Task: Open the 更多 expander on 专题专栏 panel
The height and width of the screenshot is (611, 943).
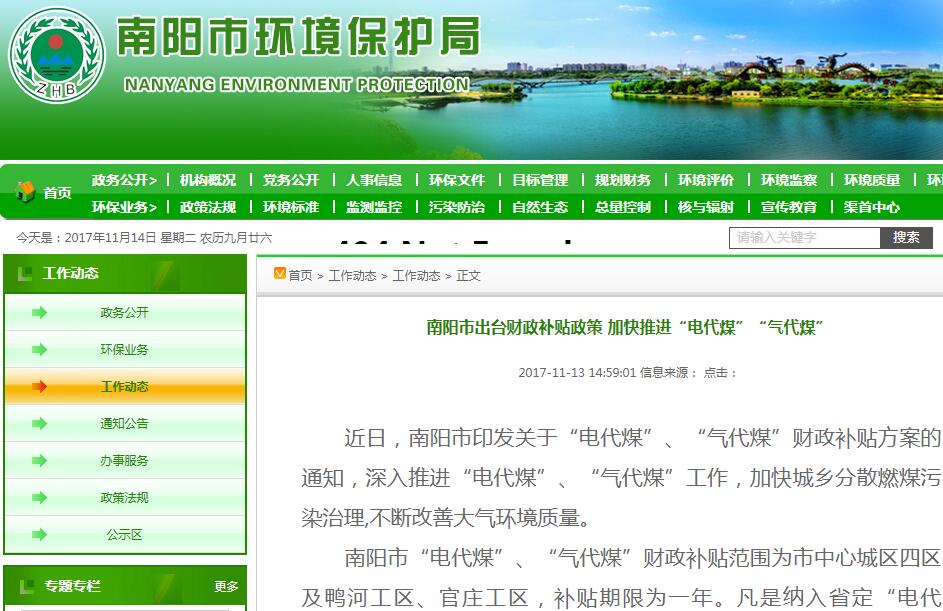Action: click(225, 588)
